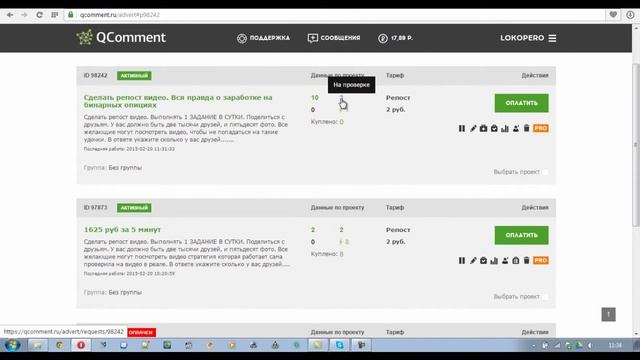The width and height of the screenshot is (640, 360).
Task: Click the checkmark-box icon for project 97873
Action: (483, 260)
